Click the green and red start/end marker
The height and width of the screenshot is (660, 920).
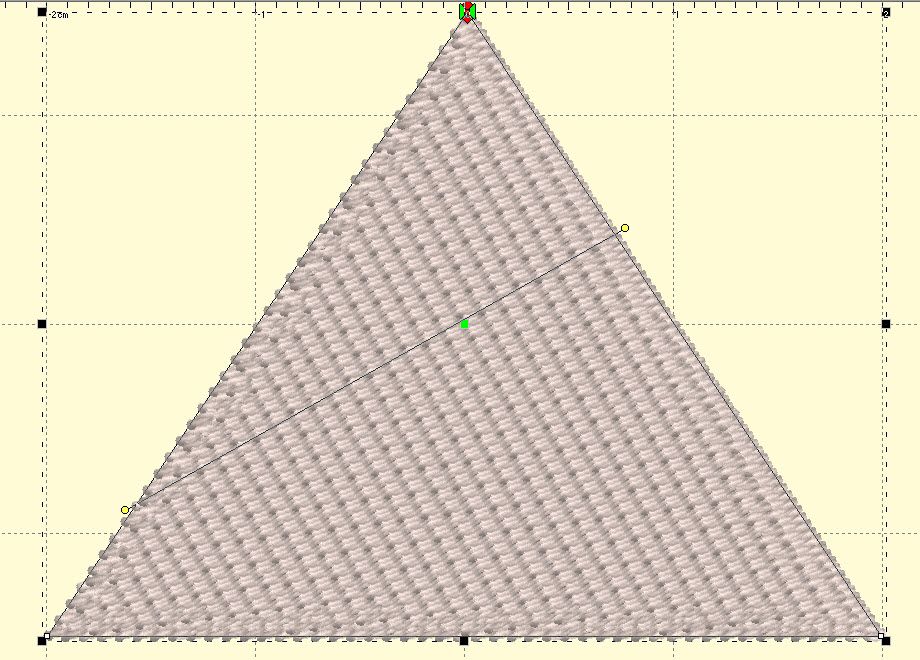pyautogui.click(x=467, y=12)
